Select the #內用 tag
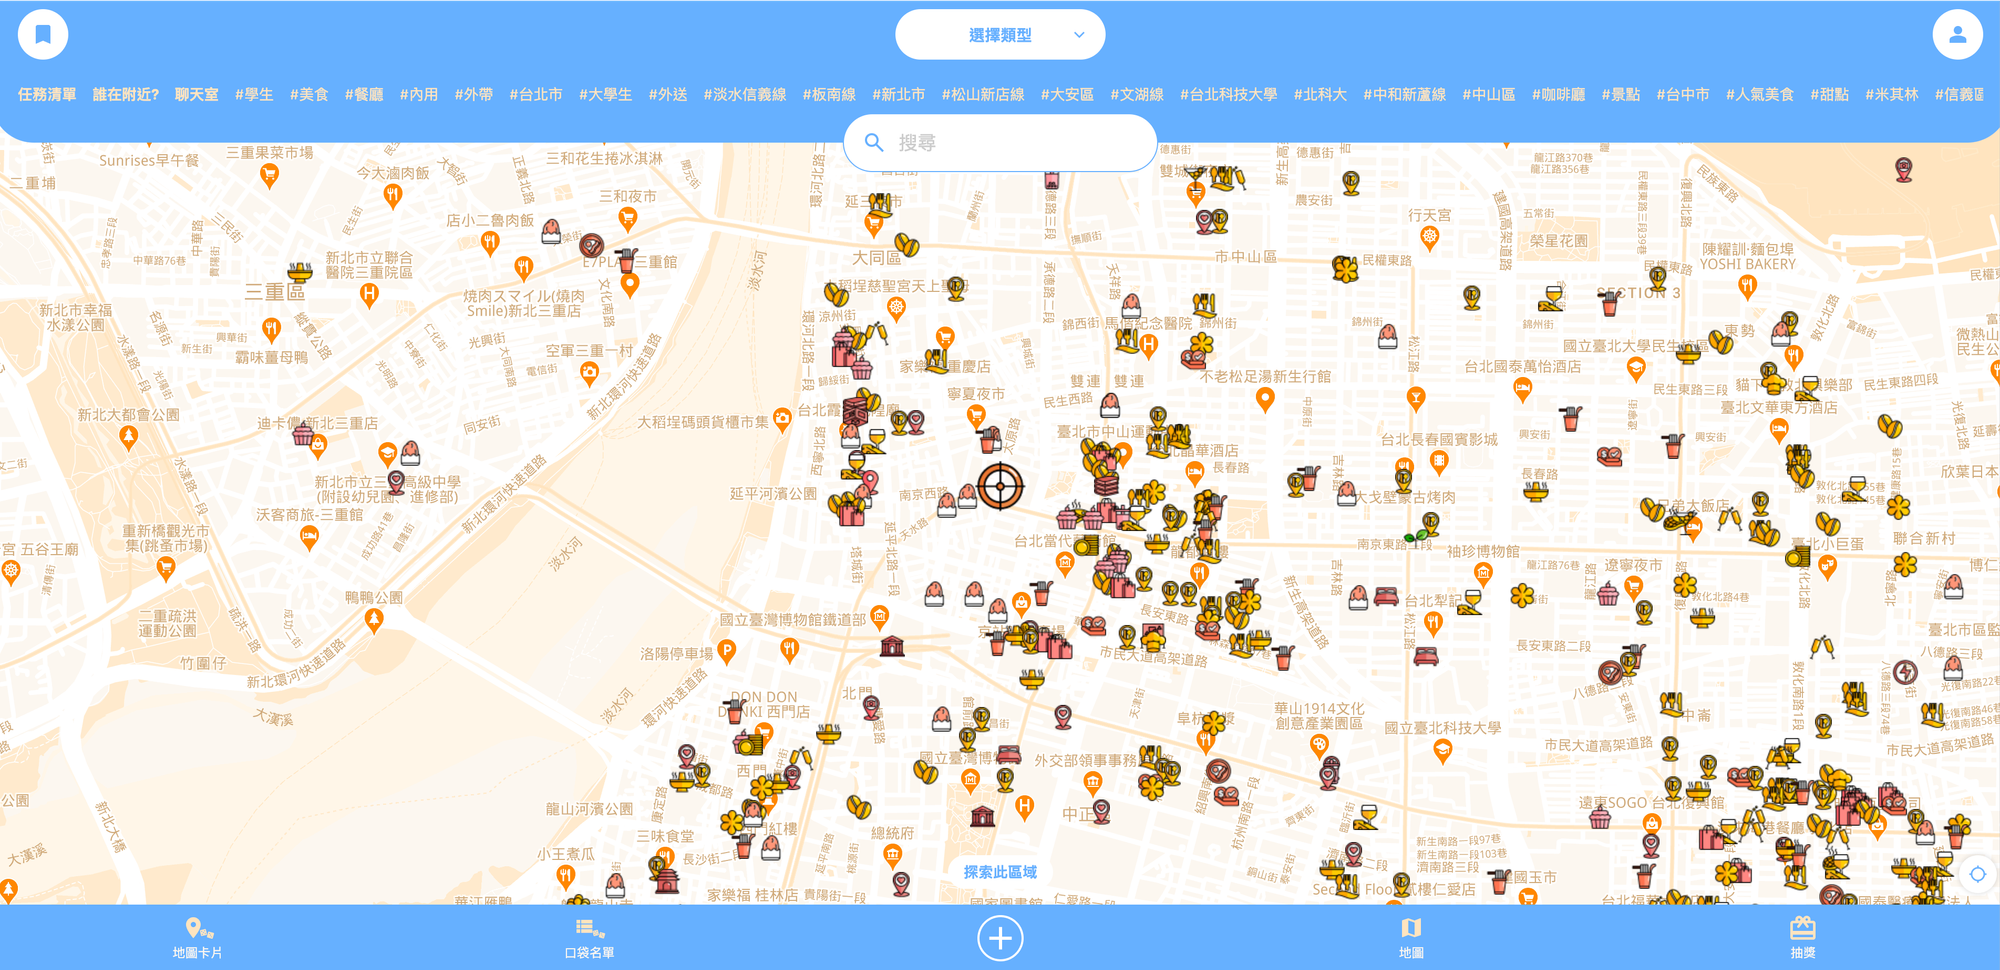The image size is (2000, 970). pos(419,95)
